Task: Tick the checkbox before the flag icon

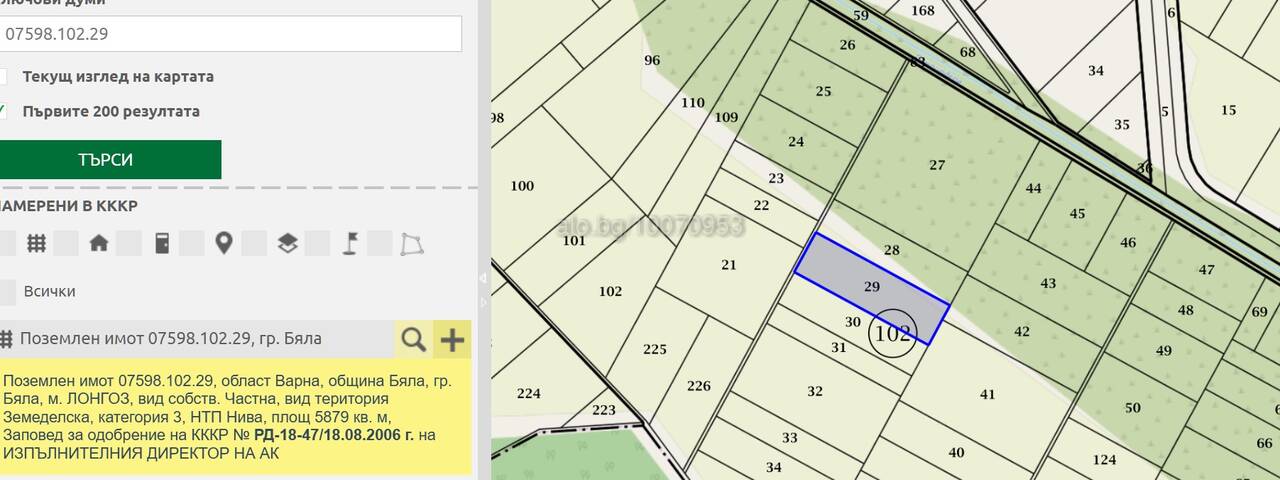Action: coord(317,243)
